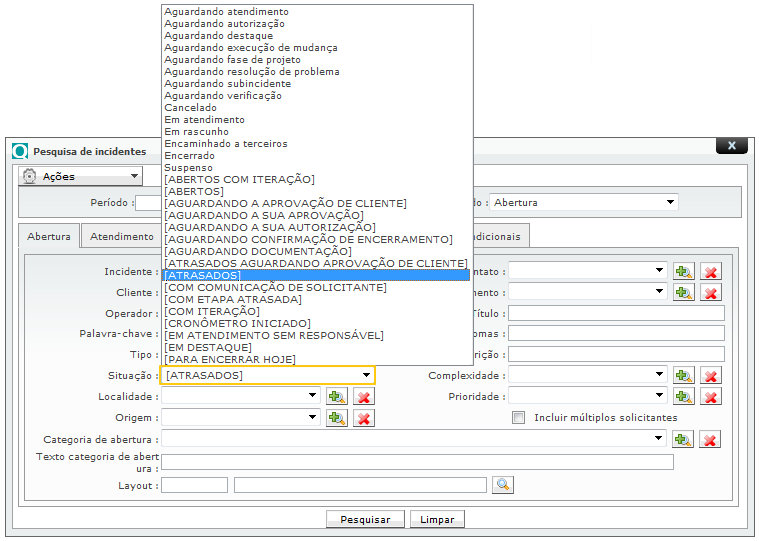Remove Origem selection using the red X
This screenshot has width=759, height=541.
(x=364, y=418)
